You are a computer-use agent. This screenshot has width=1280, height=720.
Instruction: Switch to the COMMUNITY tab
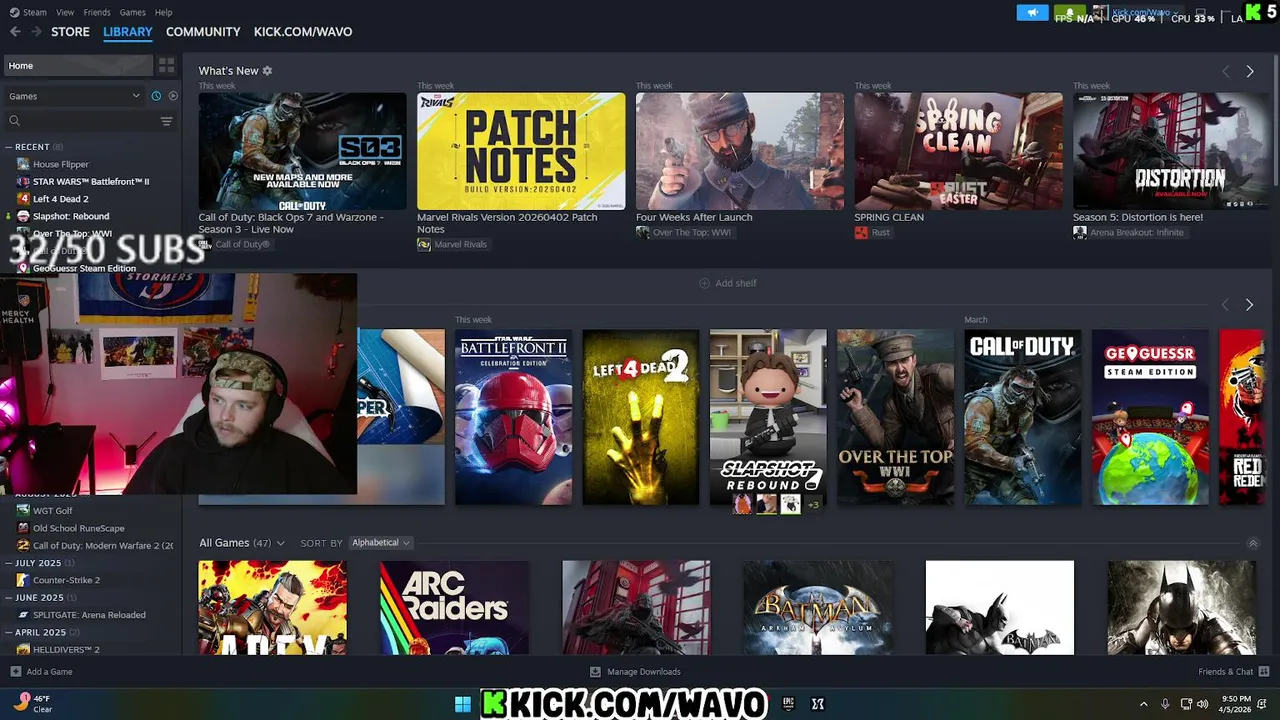203,32
